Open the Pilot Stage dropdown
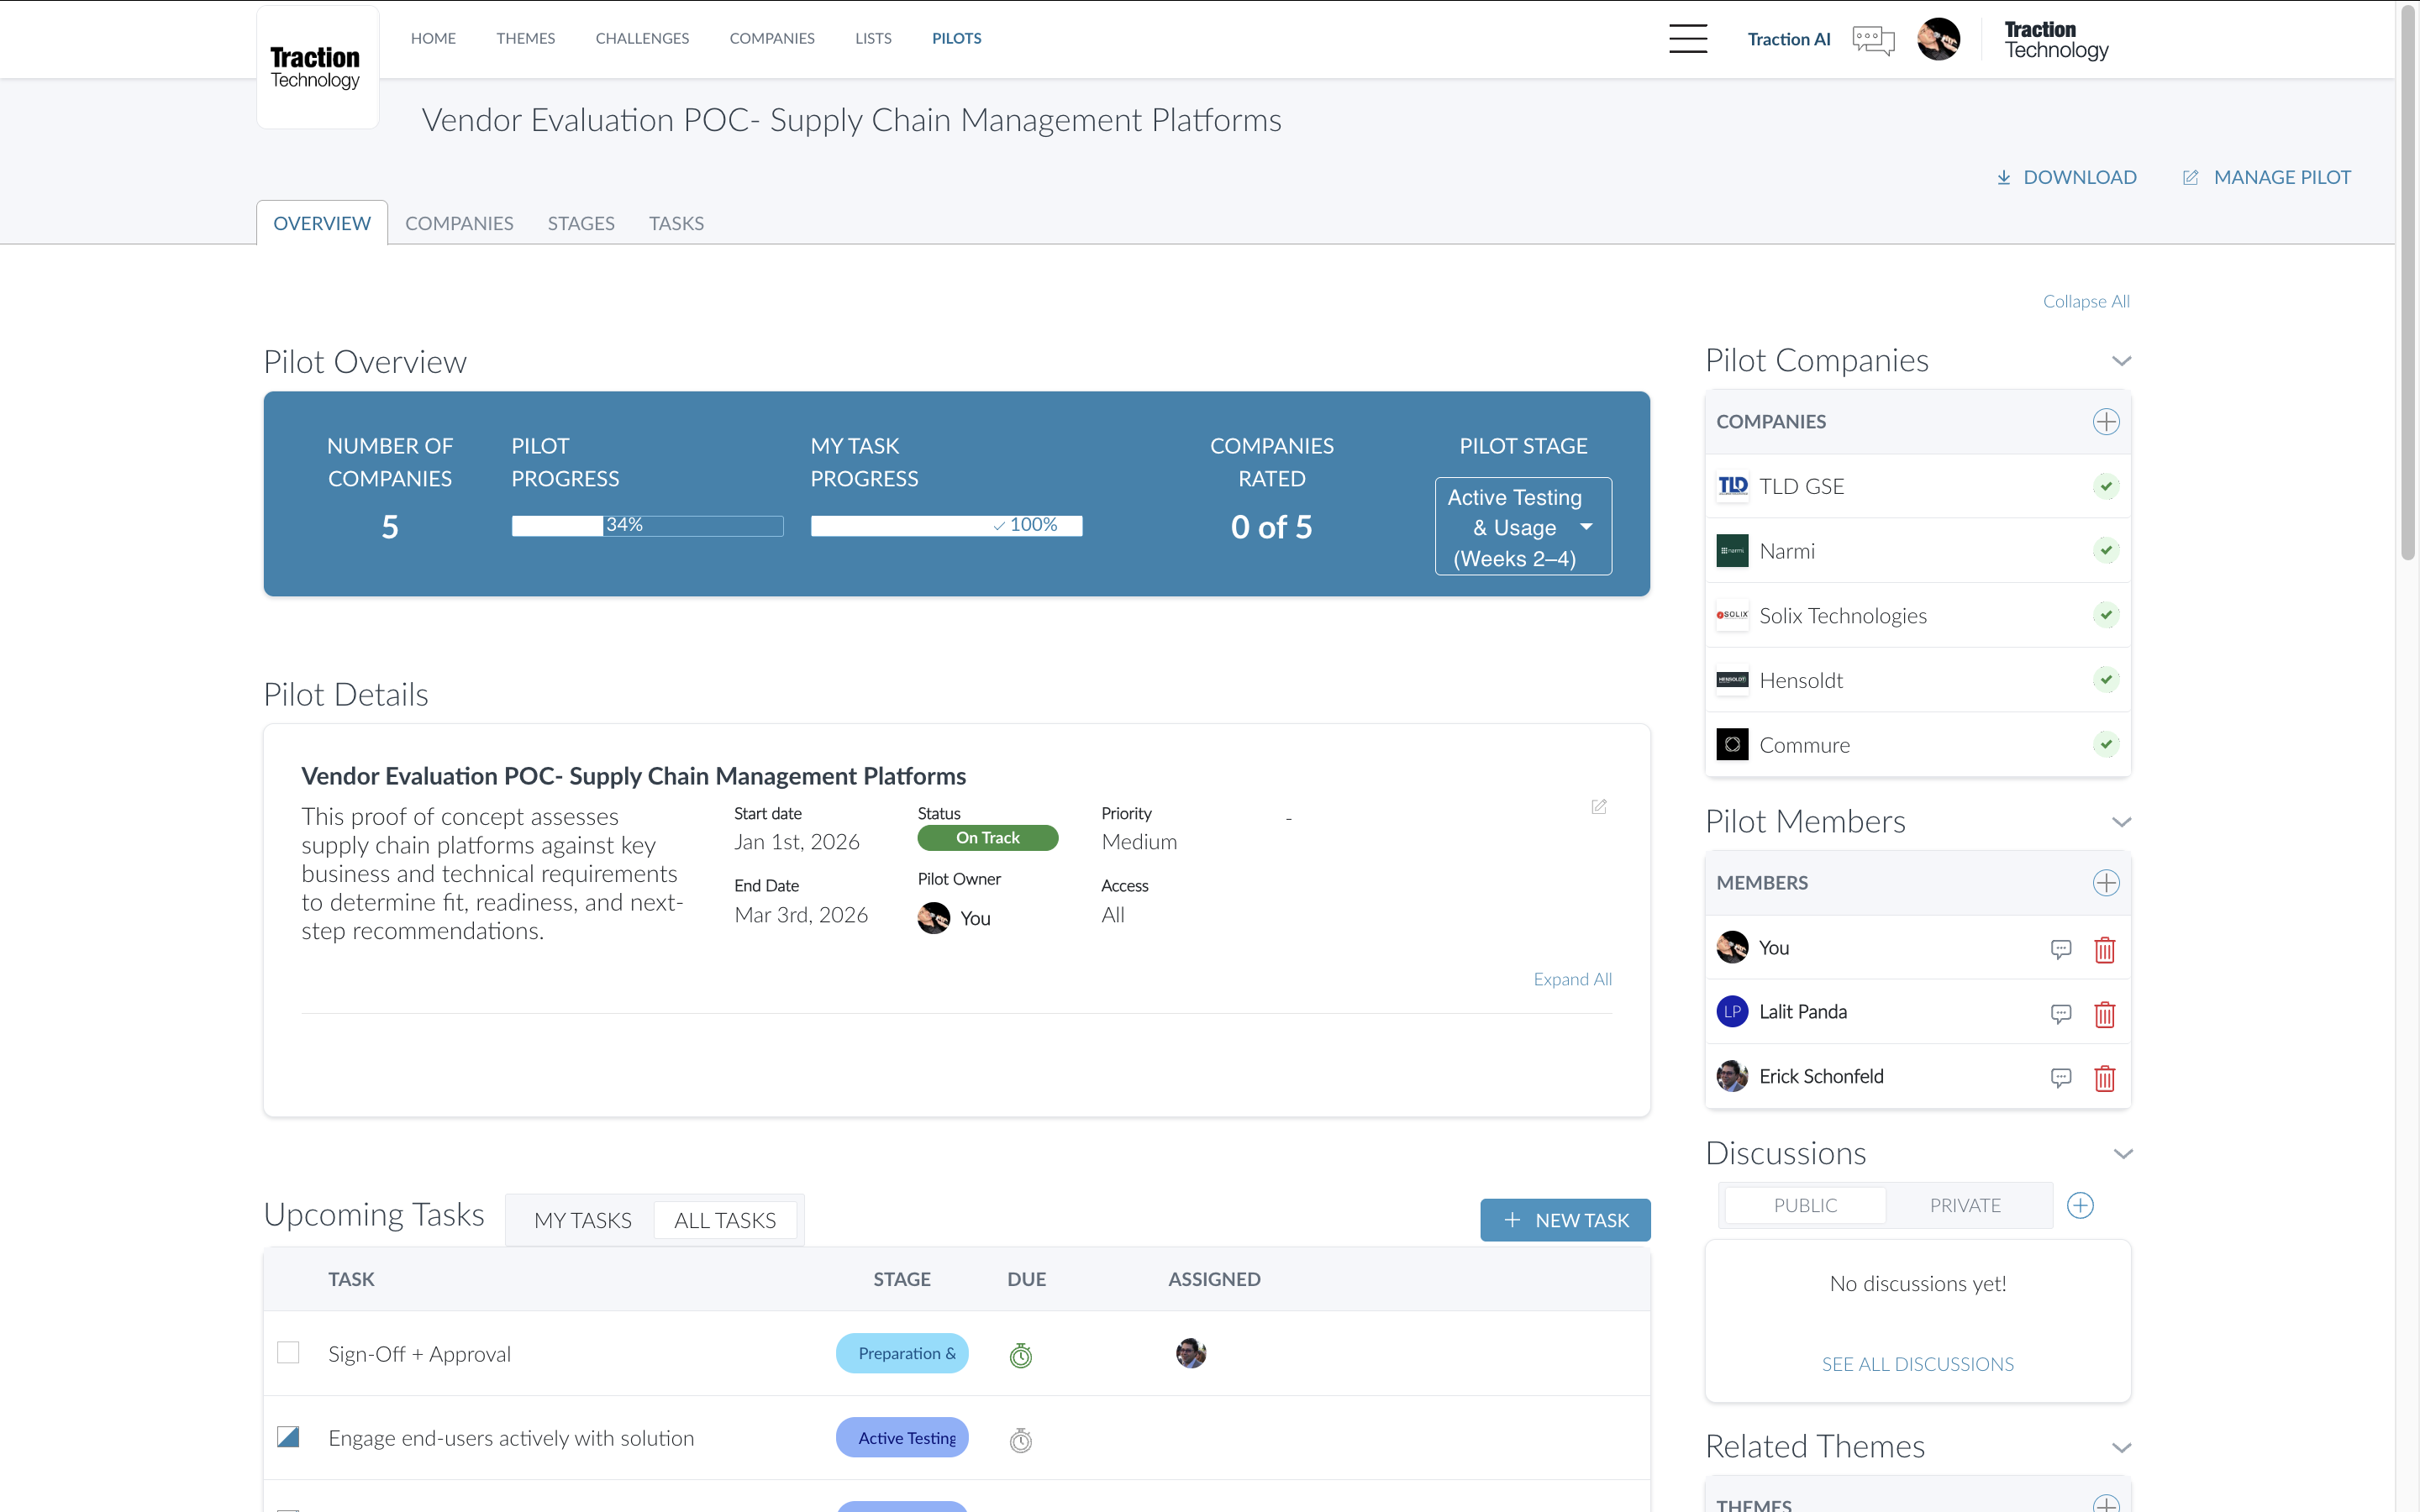 tap(1523, 527)
